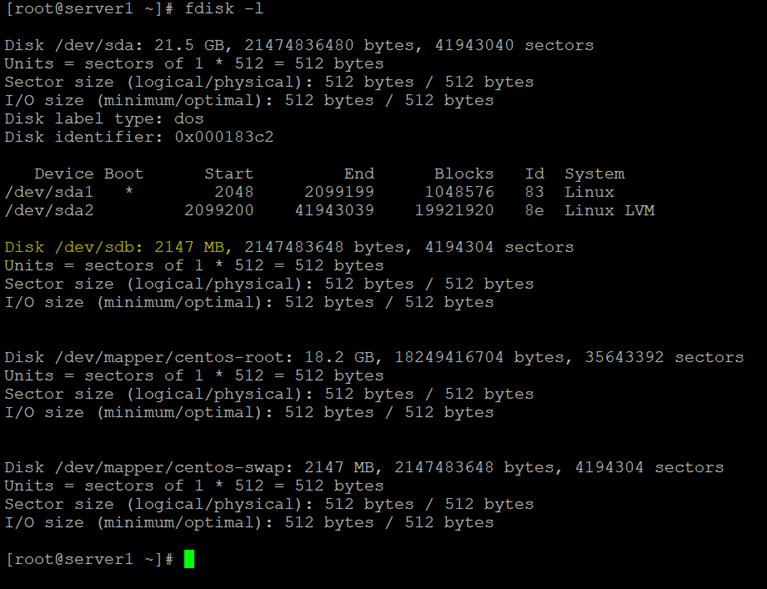The width and height of the screenshot is (767, 589).
Task: Click 'Disk label type: dos' line
Action: 104,119
